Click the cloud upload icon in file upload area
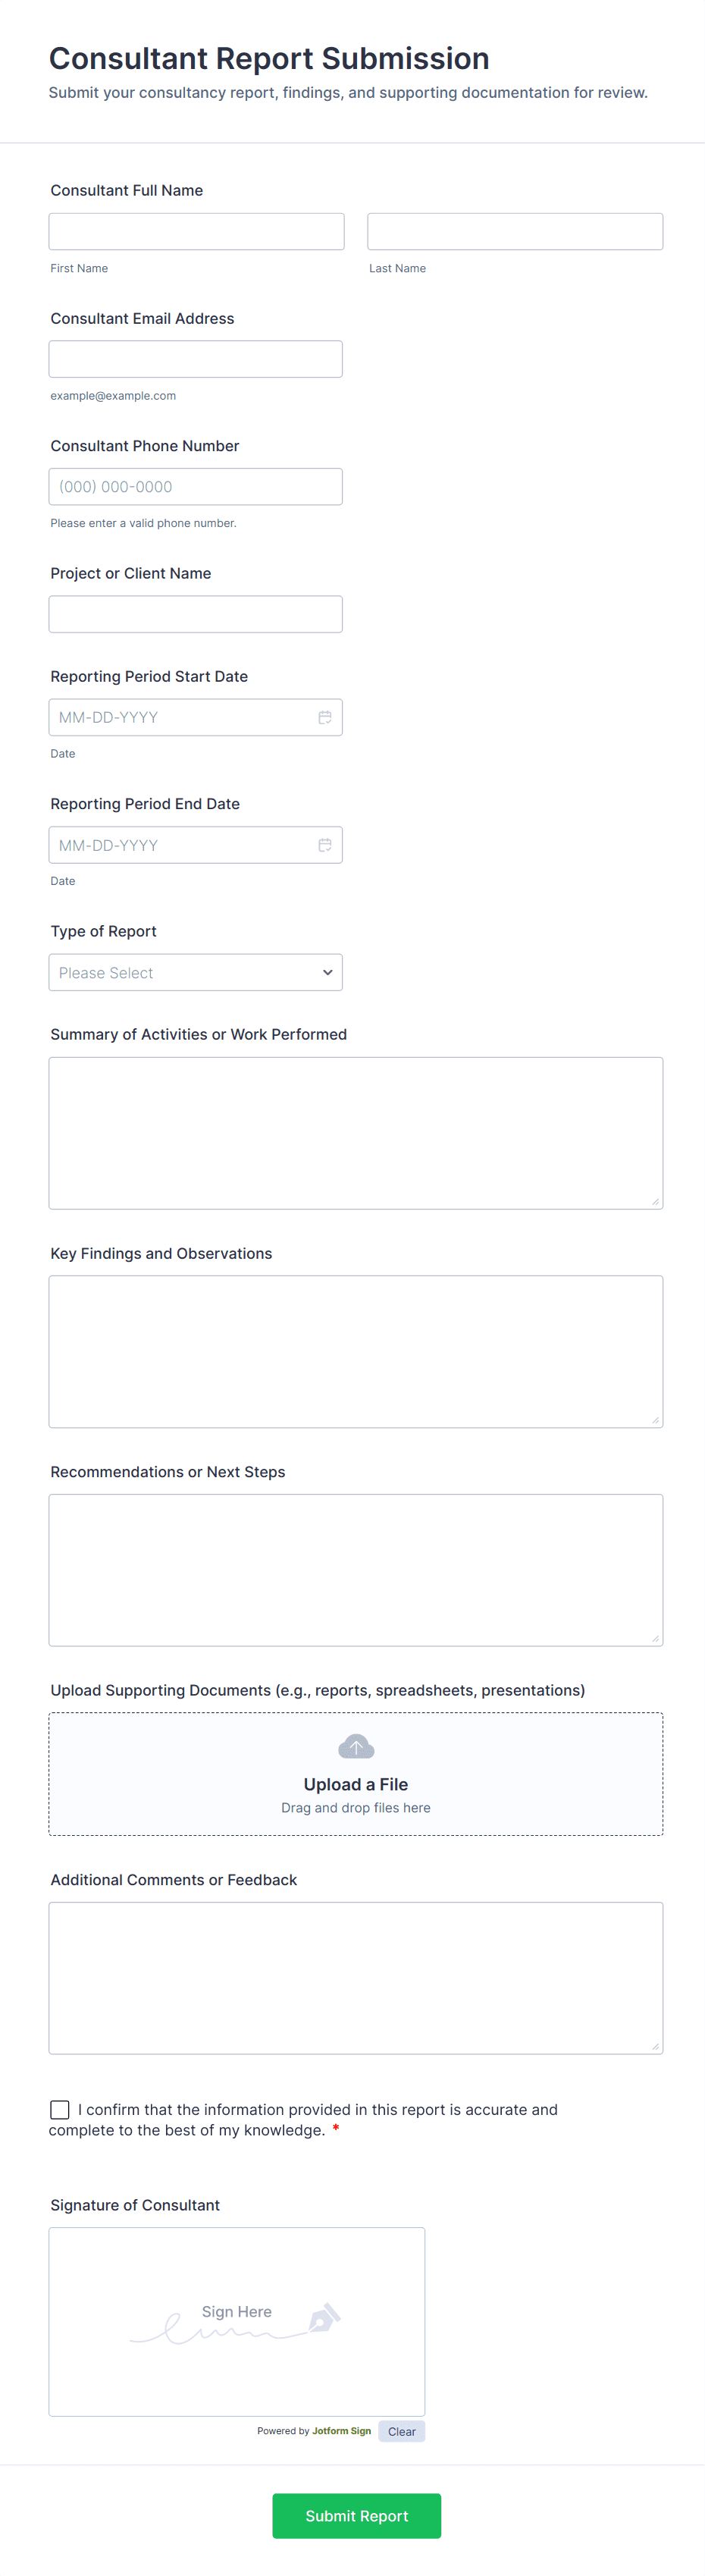The width and height of the screenshot is (705, 2576). 355,1746
